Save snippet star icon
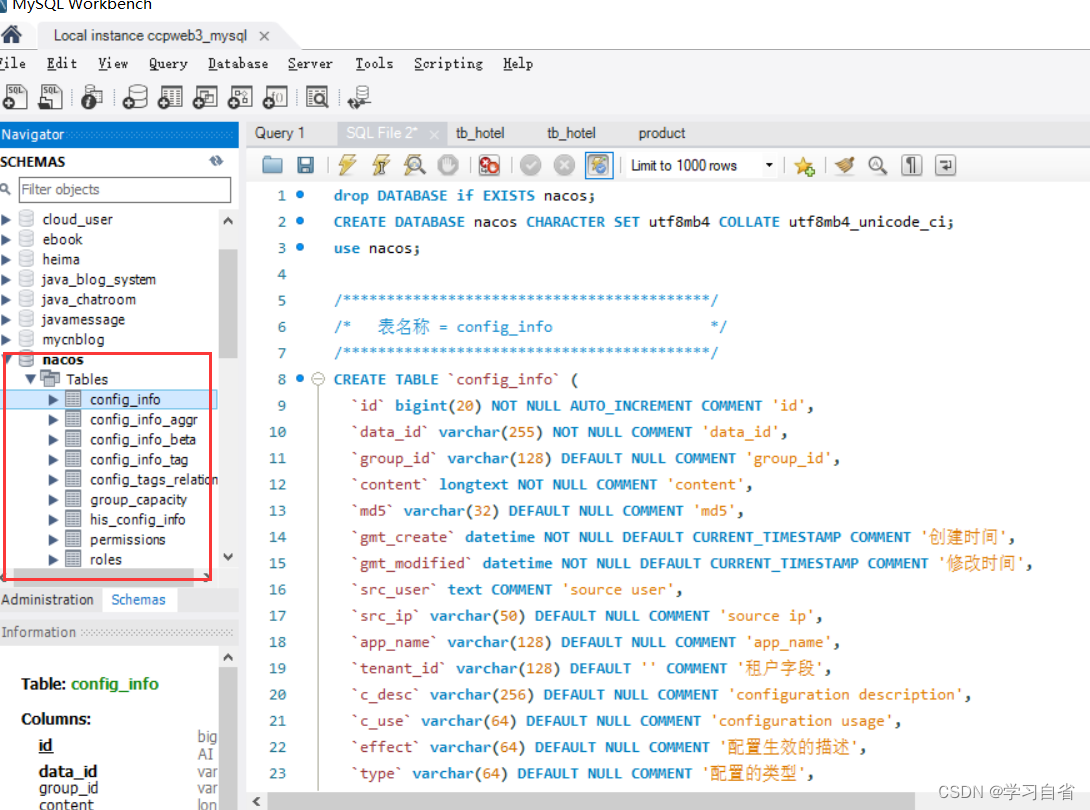Screen dimensions: 1090x810 tap(804, 165)
